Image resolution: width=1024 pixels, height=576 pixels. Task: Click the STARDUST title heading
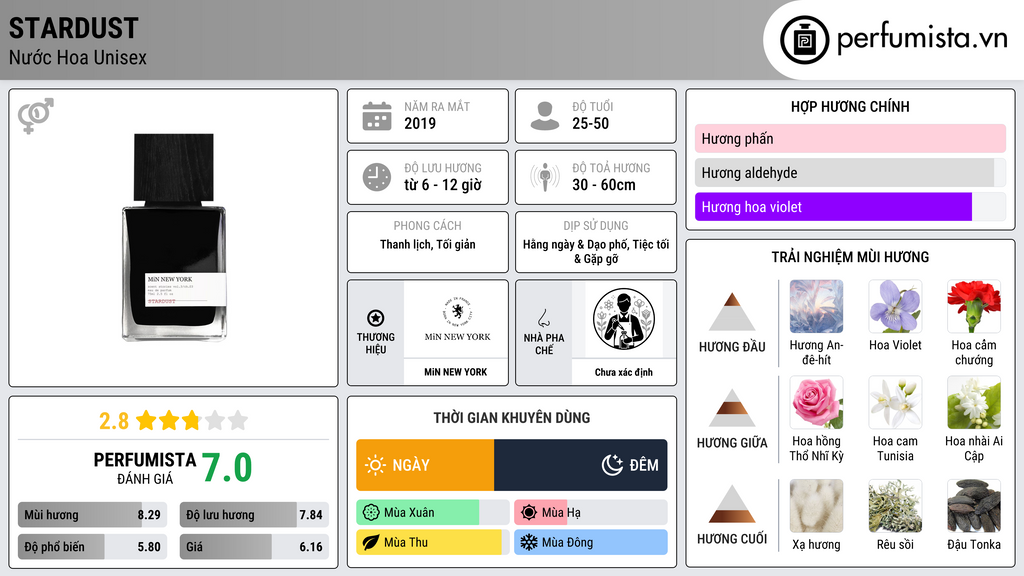click(74, 28)
